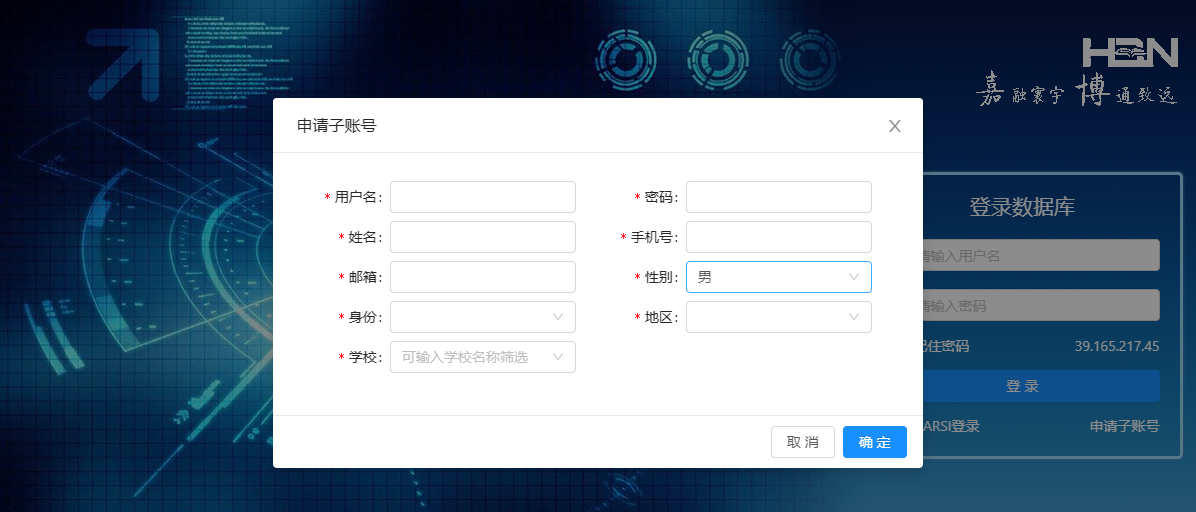Toggle the 记住密码 option
The image size is (1196, 512).
(x=946, y=346)
